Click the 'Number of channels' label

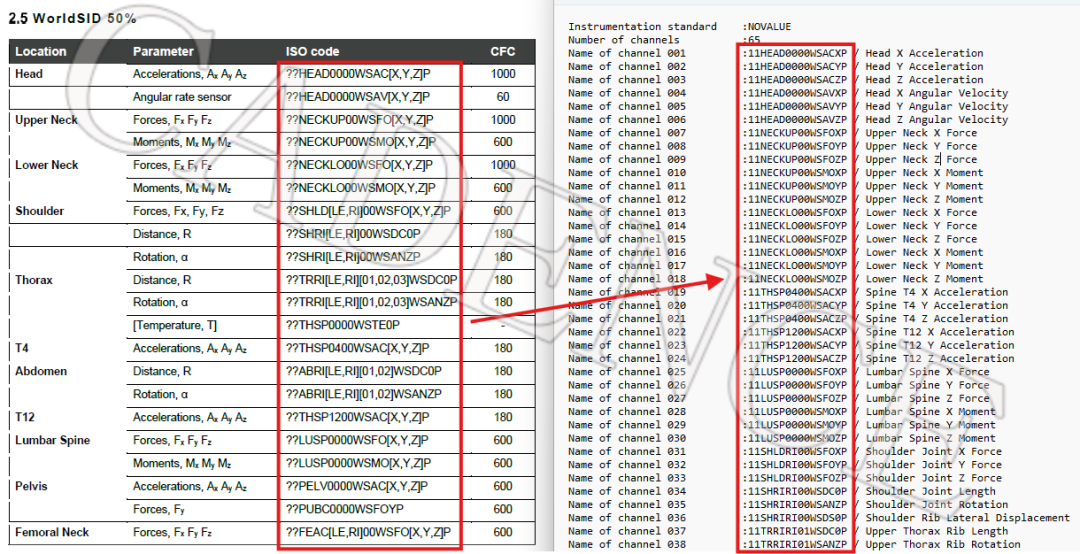(623, 39)
